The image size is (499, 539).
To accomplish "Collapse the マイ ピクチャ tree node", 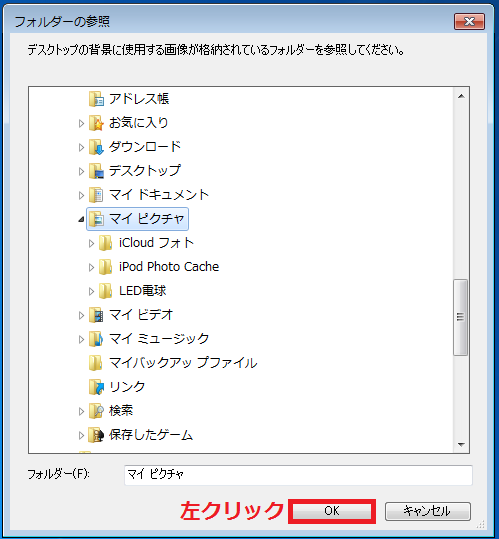I will click(x=81, y=219).
